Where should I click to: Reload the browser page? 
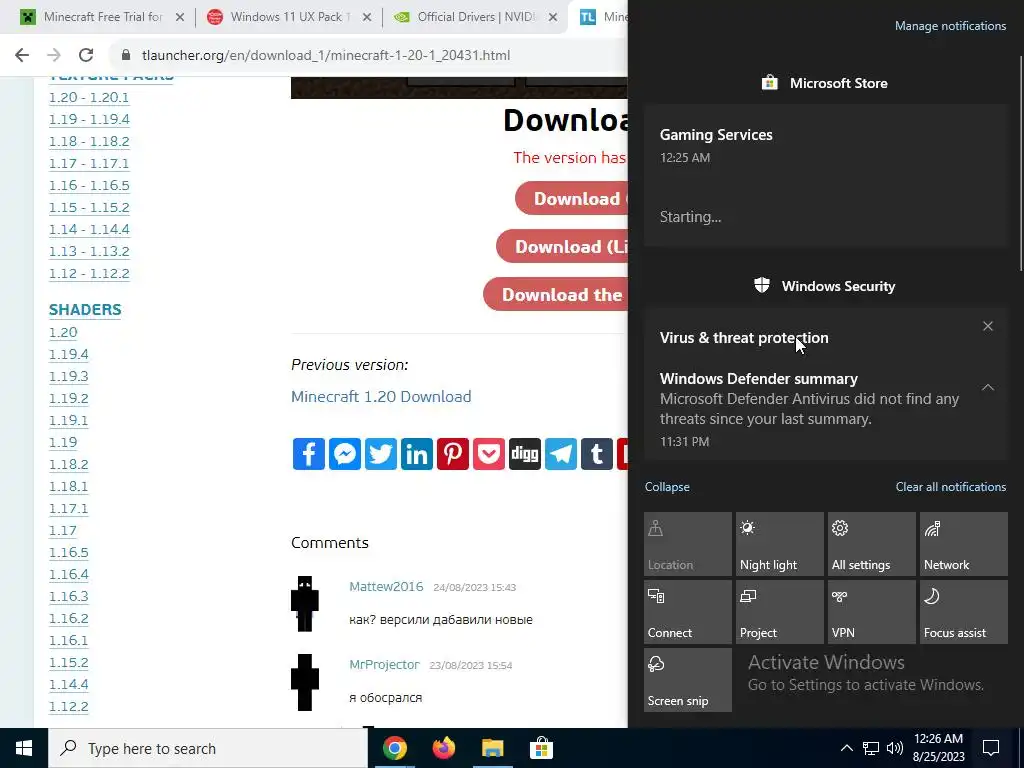click(x=86, y=55)
